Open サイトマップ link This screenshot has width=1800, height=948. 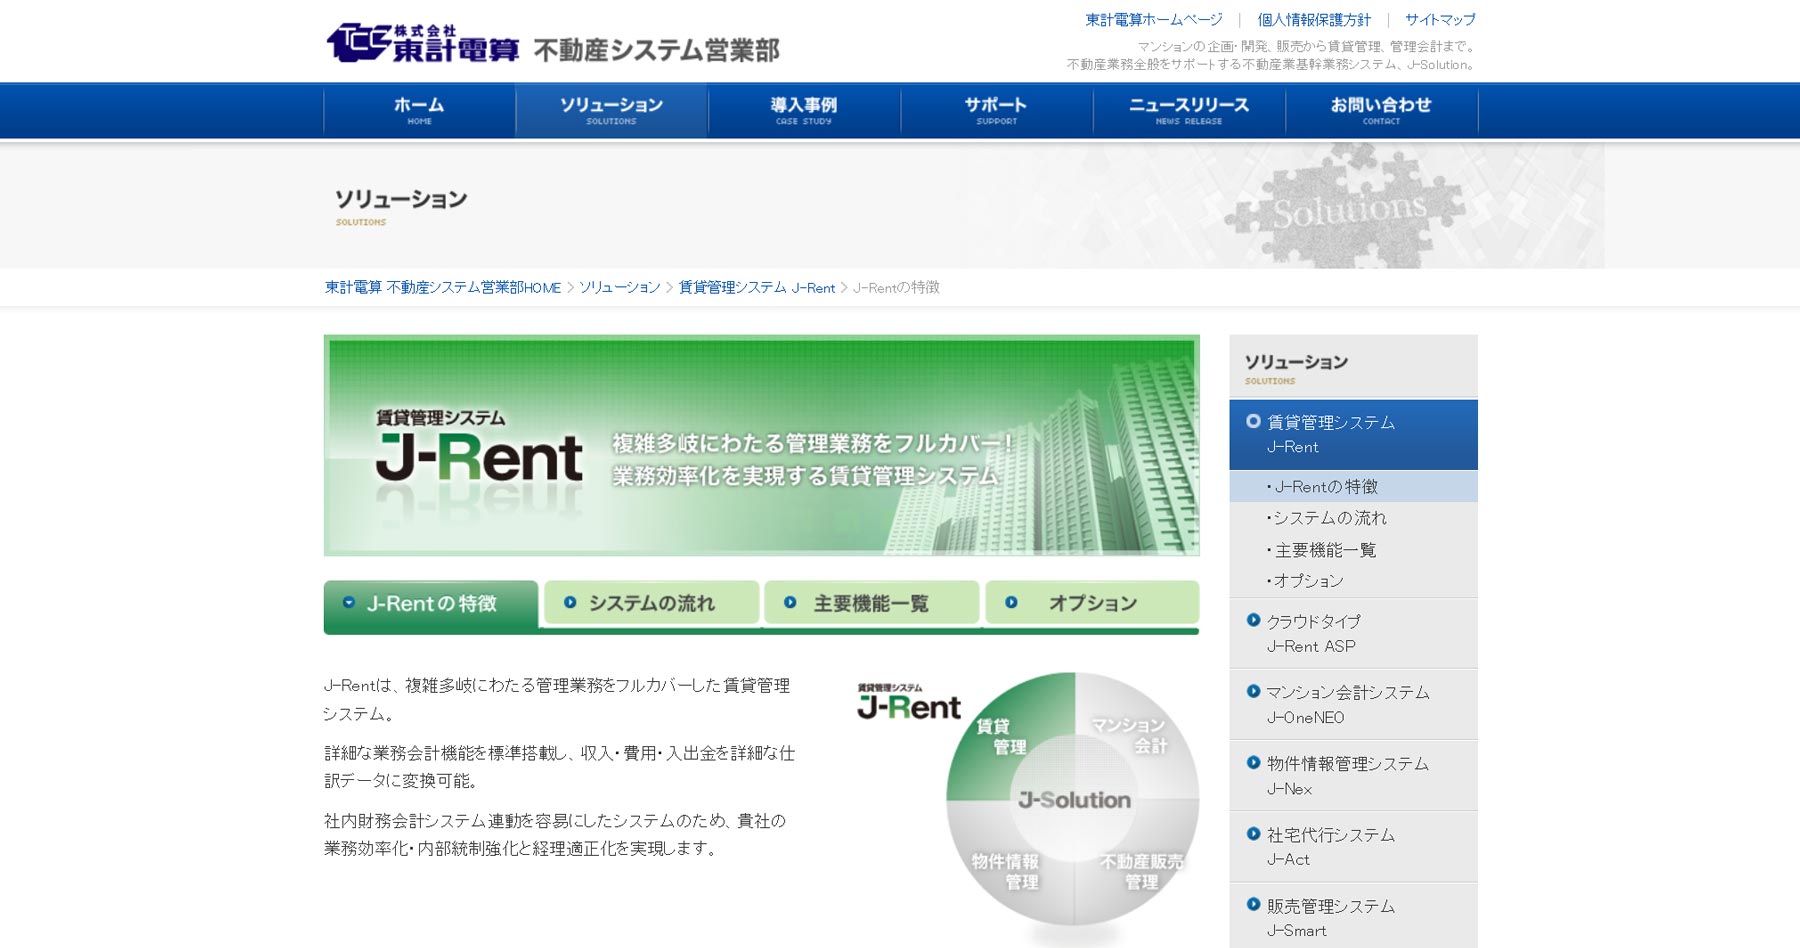(1440, 20)
